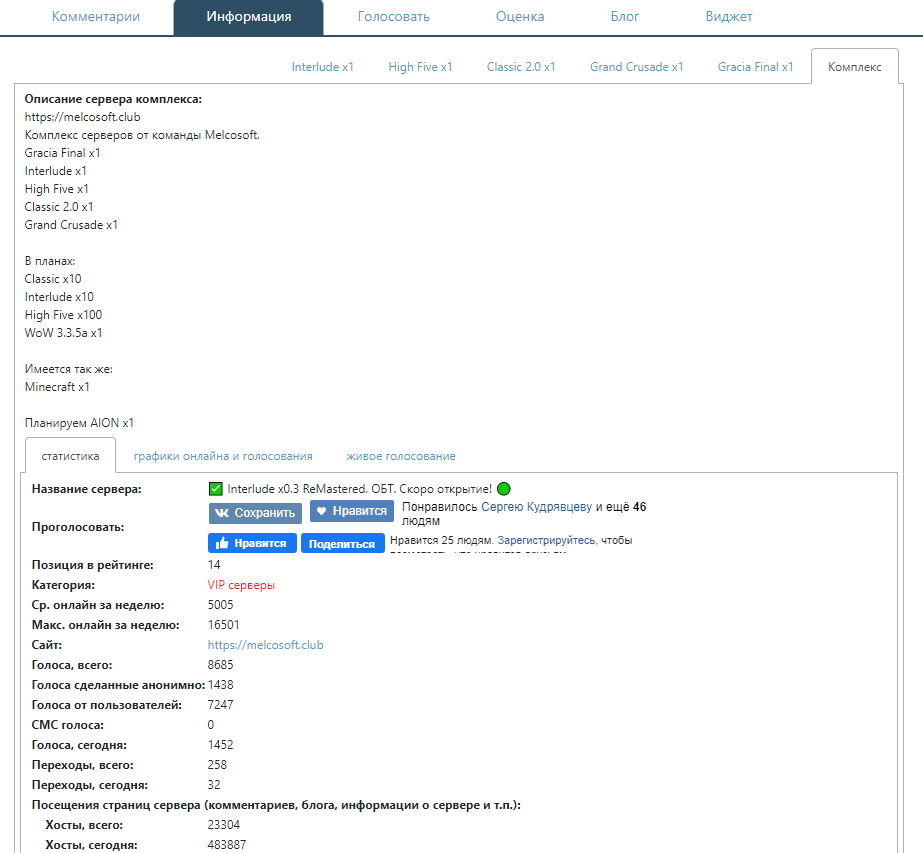Select the Grand Crusade x1 server tab

[636, 67]
